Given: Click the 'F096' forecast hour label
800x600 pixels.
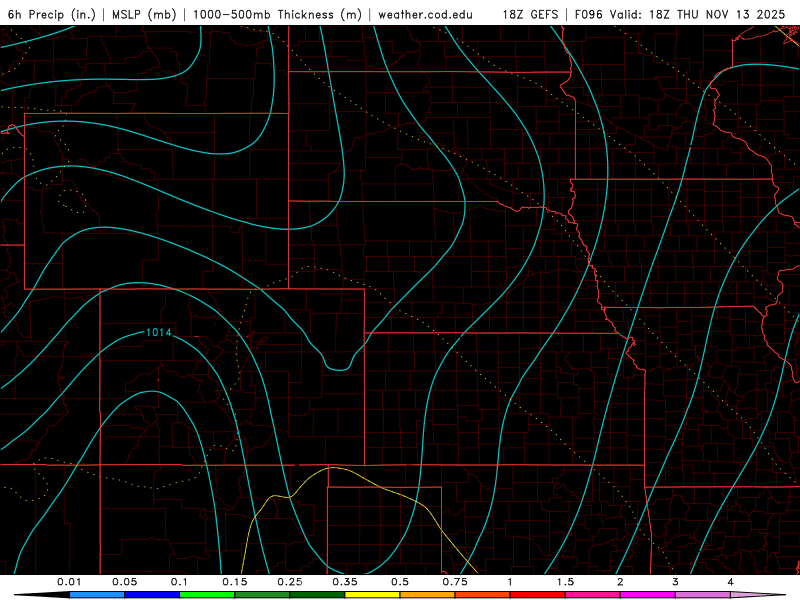Looking at the screenshot, I should (588, 14).
